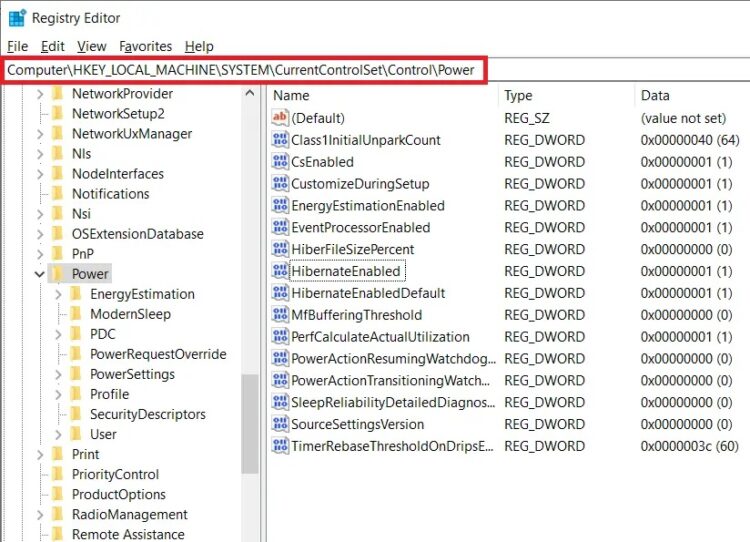Open the Favorites menu
Viewport: 750px width, 542px height.
coord(145,46)
